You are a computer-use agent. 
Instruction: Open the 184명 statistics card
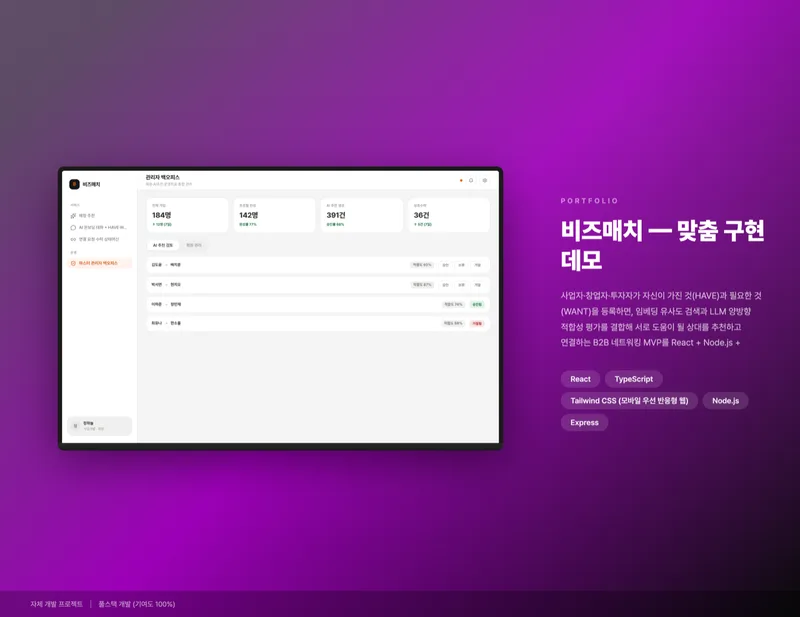187,215
